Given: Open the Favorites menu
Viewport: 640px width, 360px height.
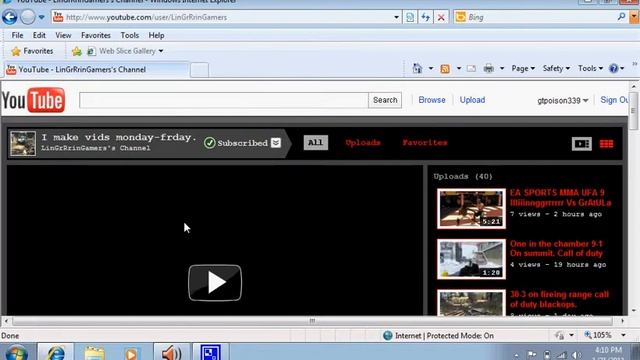Looking at the screenshot, I should tap(96, 36).
